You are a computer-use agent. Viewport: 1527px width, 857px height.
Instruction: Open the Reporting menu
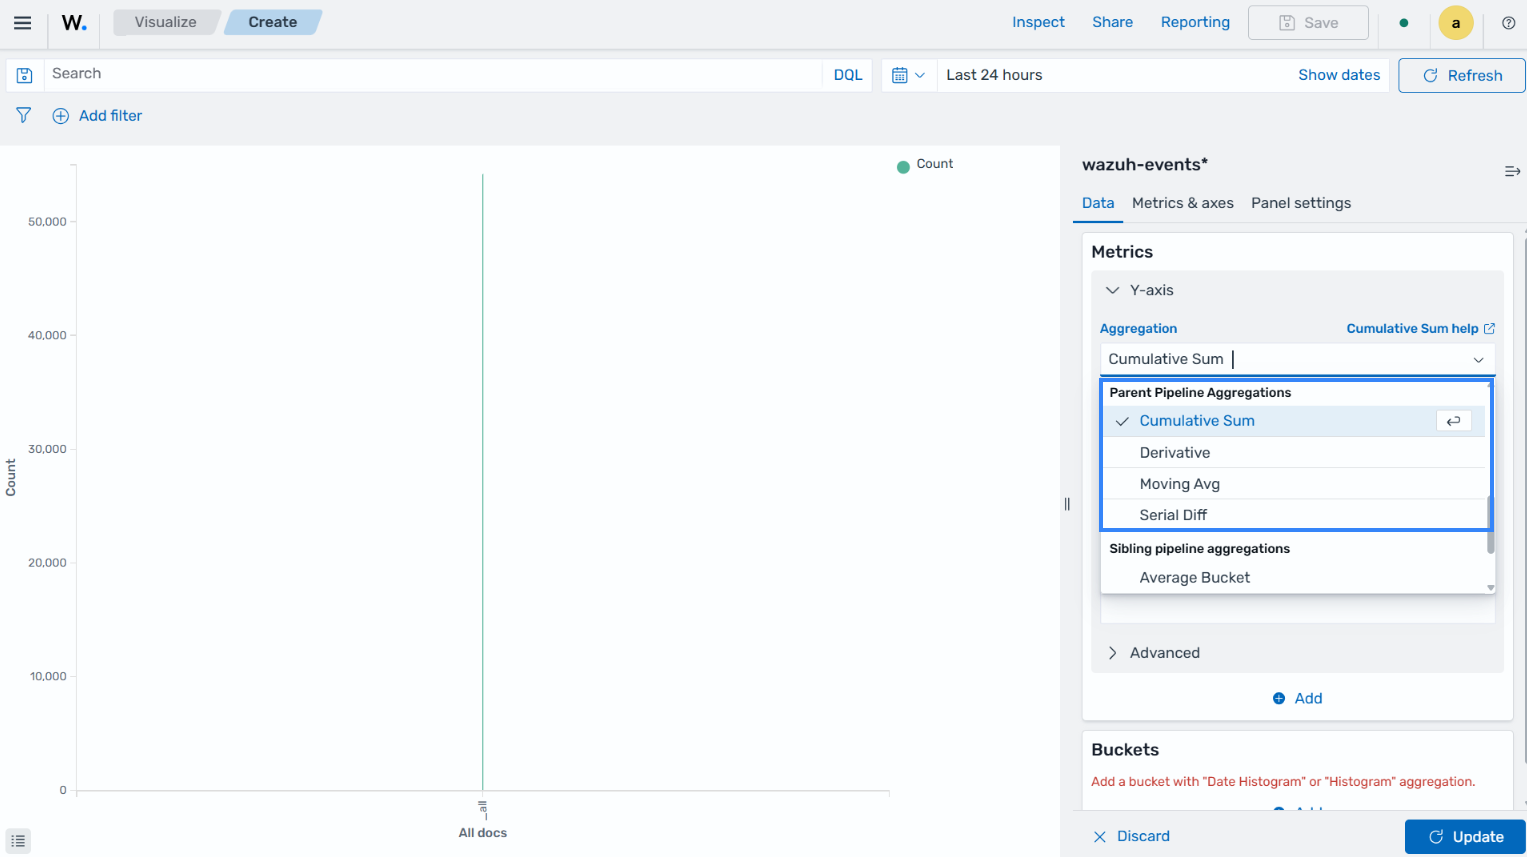[x=1195, y=22]
